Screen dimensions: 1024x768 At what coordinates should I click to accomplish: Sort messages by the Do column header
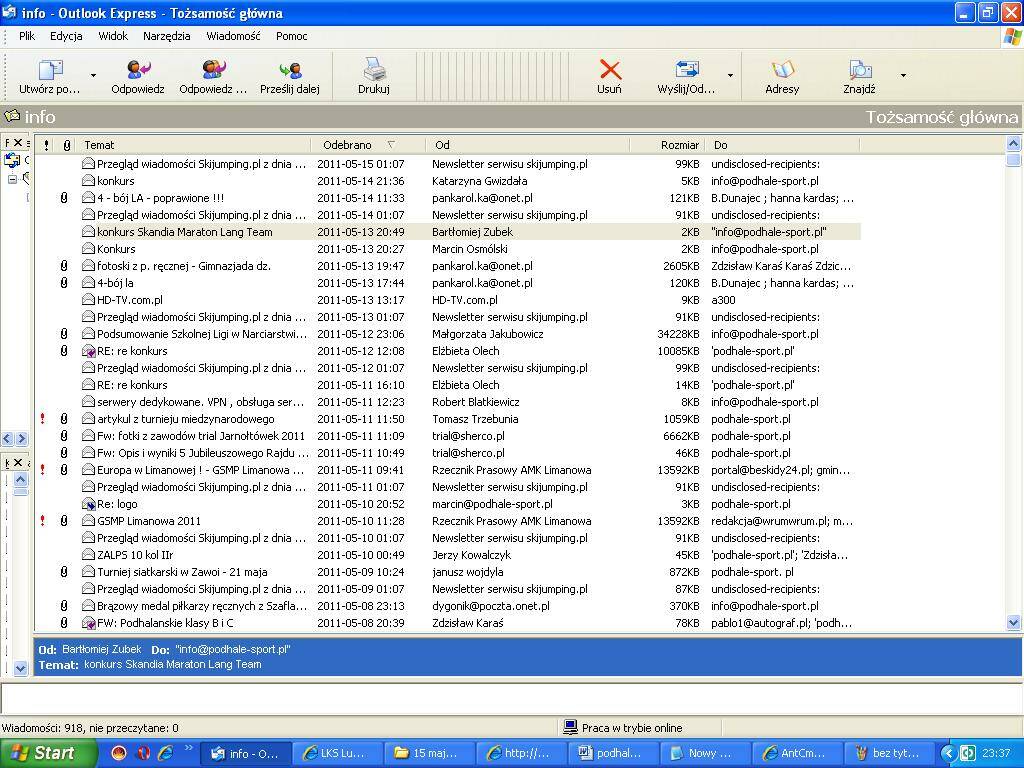(783, 145)
